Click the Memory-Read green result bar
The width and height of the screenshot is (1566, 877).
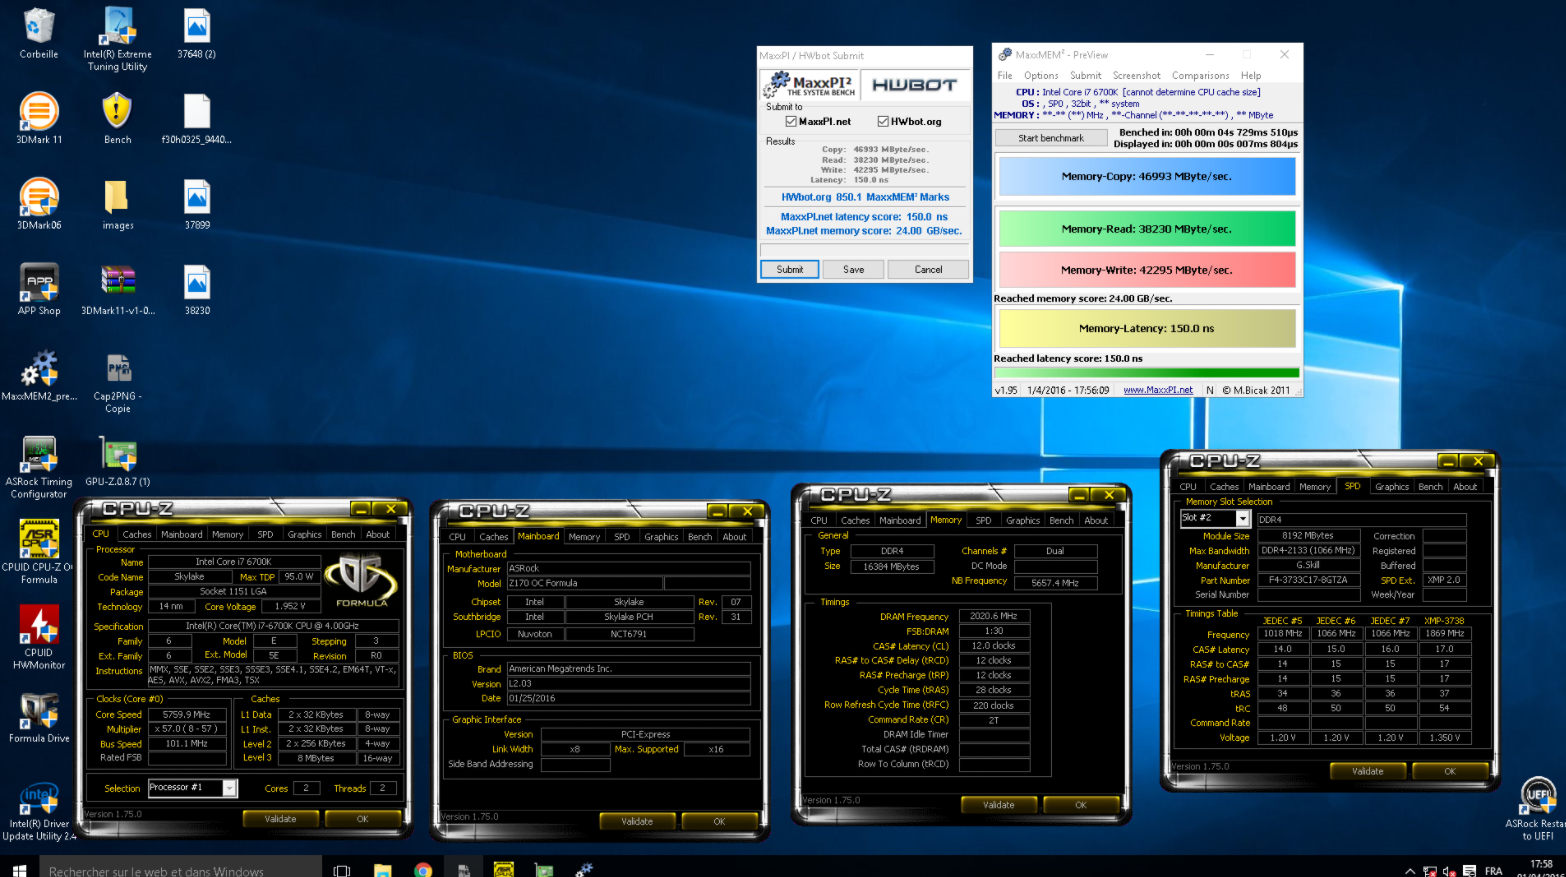tap(1147, 229)
